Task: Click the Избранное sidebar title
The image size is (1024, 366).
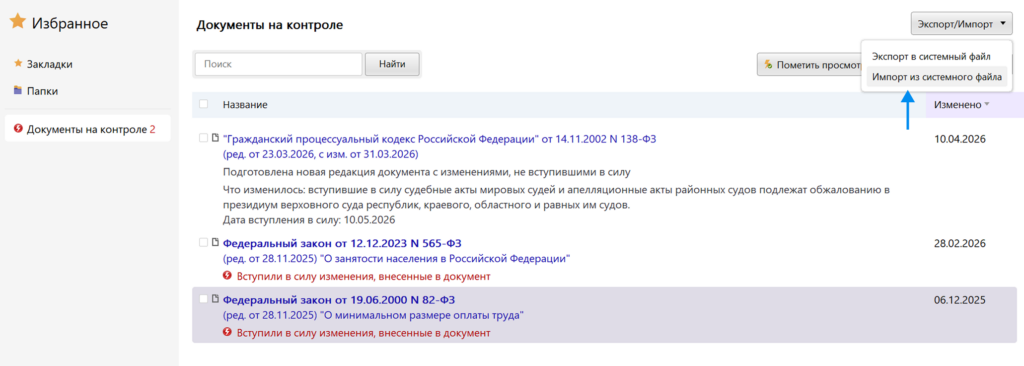Action: [70, 24]
